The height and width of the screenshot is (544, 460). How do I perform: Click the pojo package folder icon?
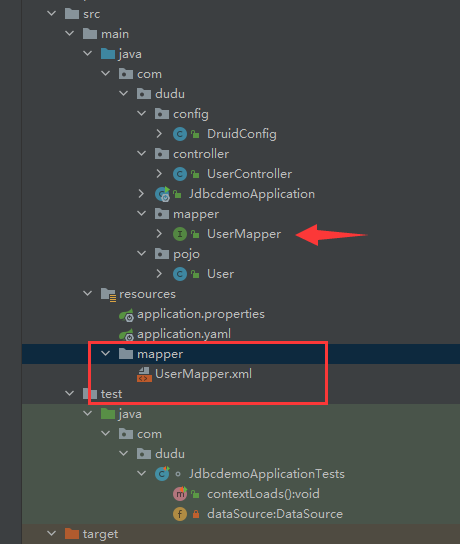click(162, 254)
